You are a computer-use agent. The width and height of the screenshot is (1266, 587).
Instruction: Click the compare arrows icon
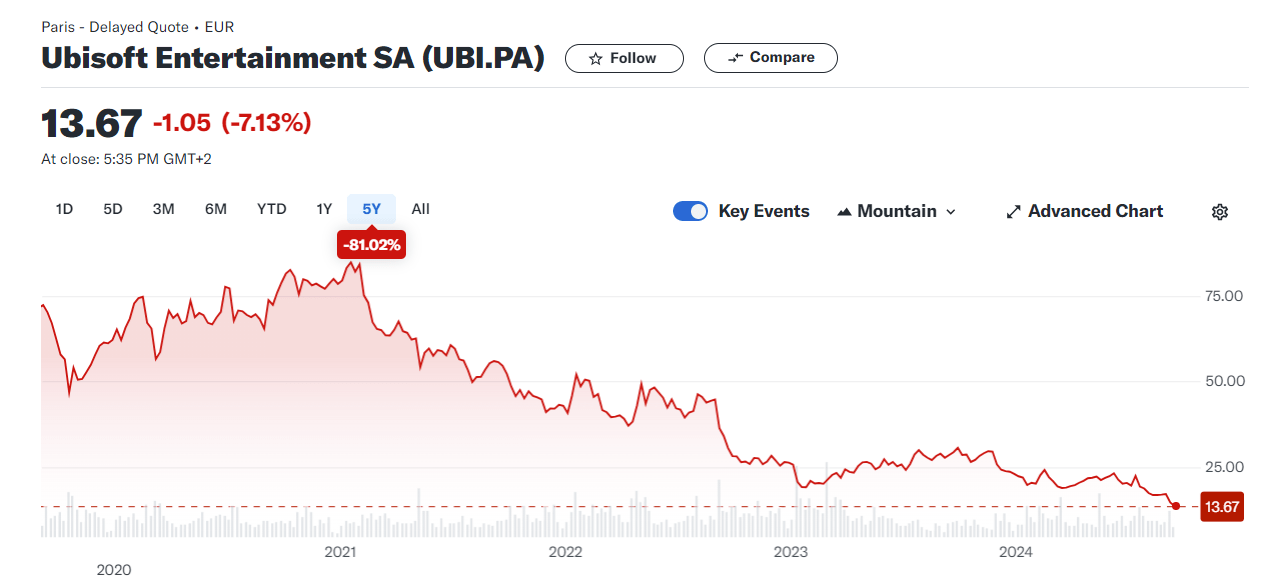click(x=735, y=58)
